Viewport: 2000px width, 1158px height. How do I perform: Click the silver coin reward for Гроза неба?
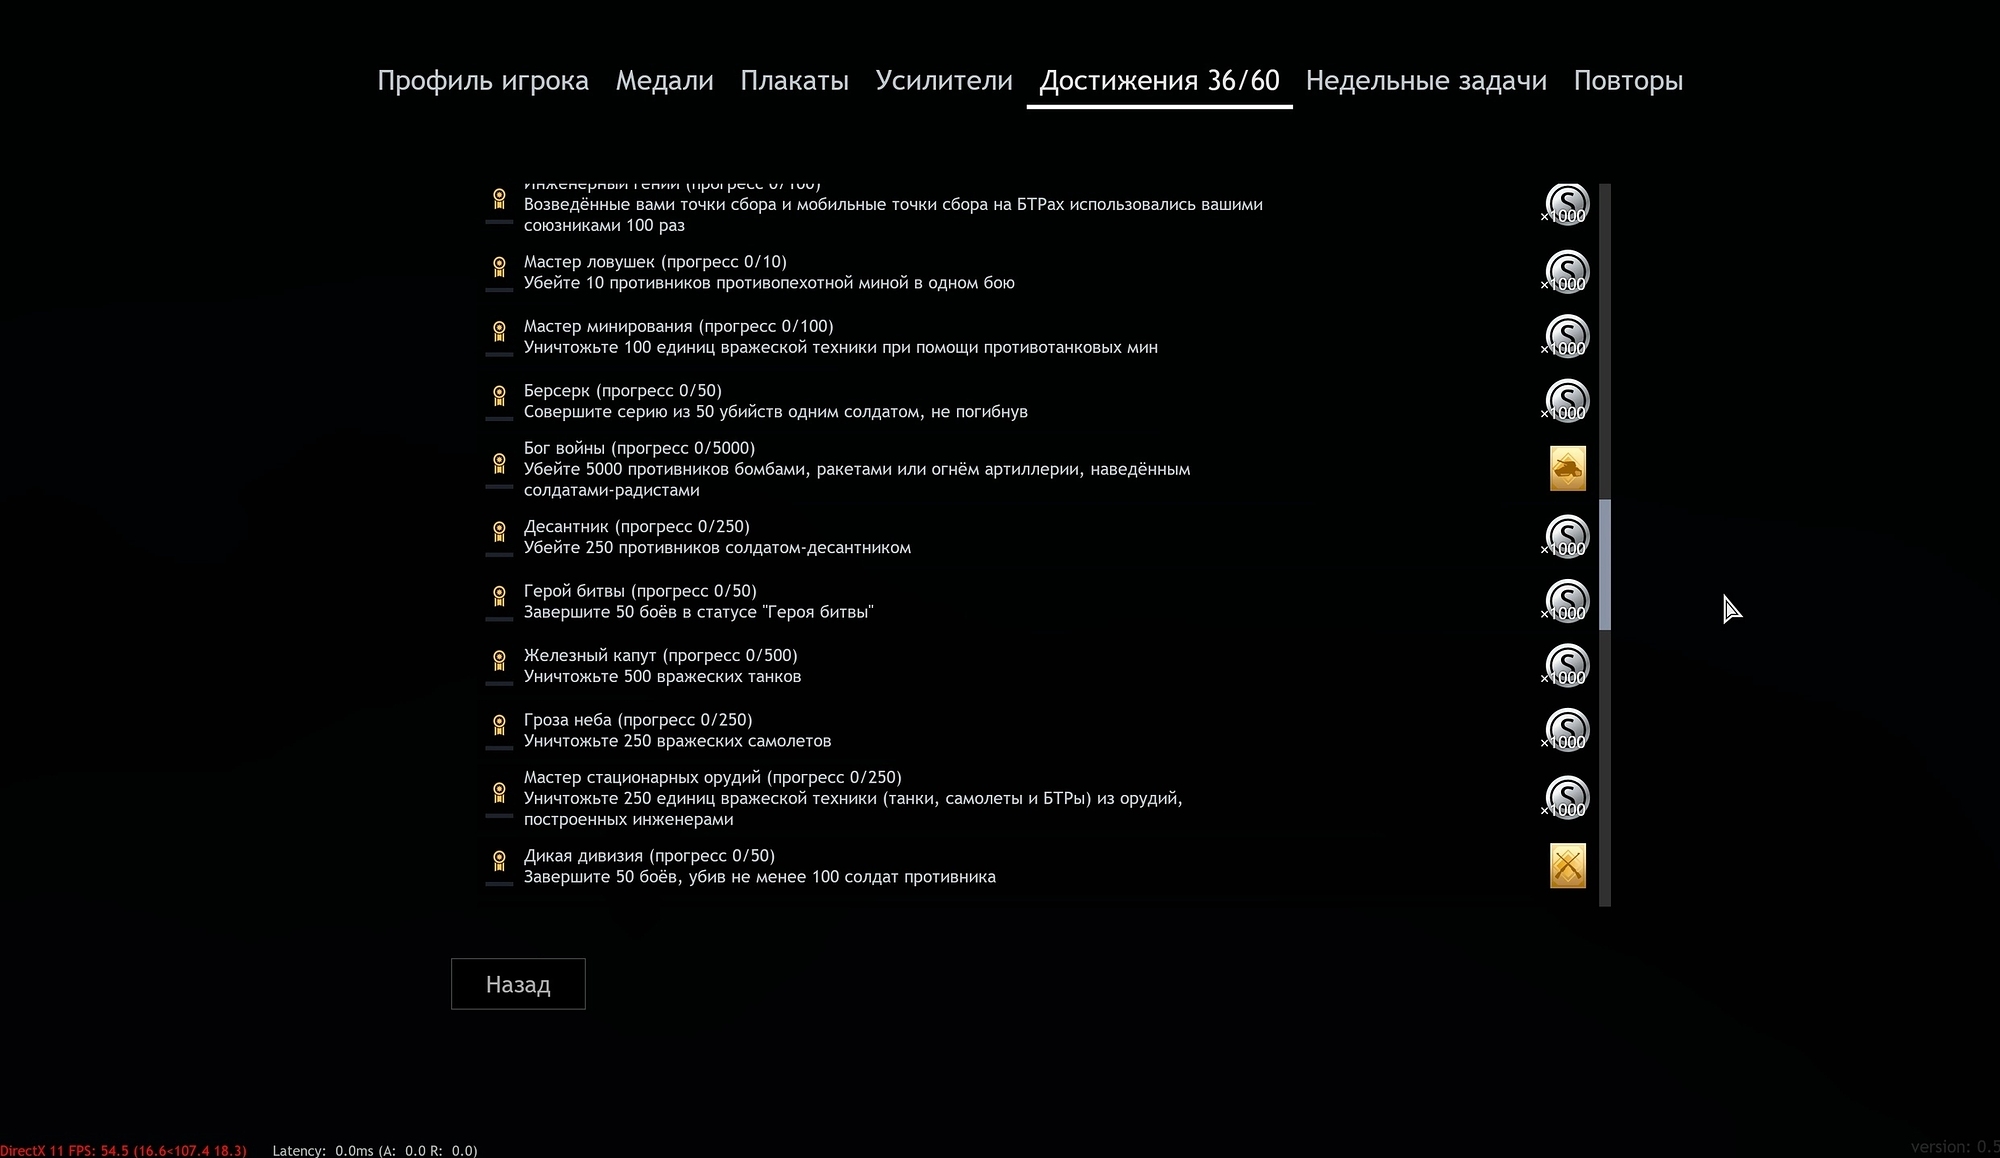[x=1566, y=730]
